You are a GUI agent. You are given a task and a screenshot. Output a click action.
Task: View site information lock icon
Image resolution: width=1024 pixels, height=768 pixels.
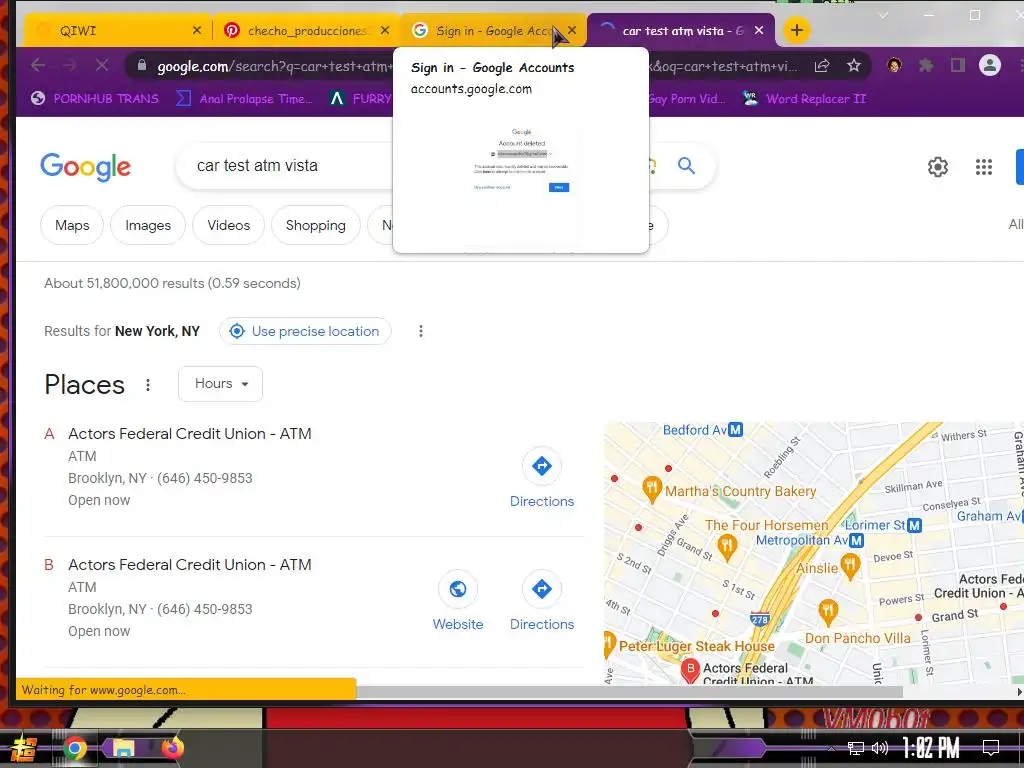(141, 65)
